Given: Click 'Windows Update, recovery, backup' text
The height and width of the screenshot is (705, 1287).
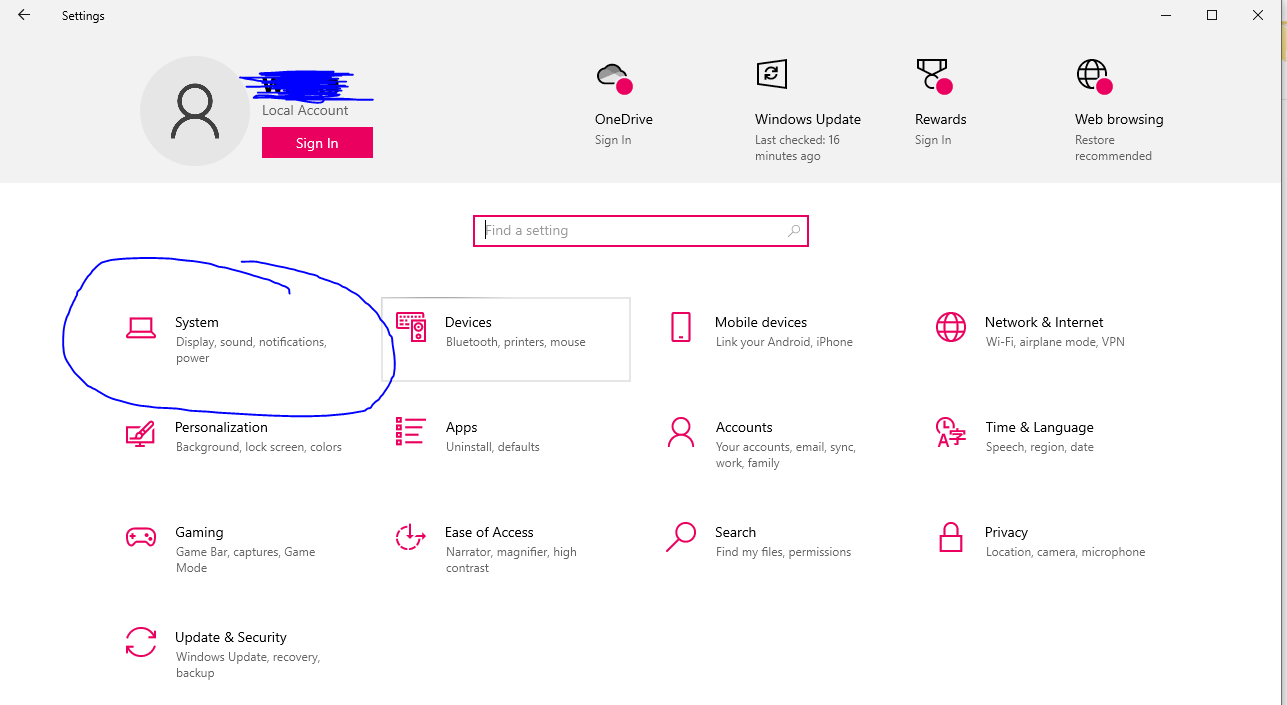Looking at the screenshot, I should 247,665.
